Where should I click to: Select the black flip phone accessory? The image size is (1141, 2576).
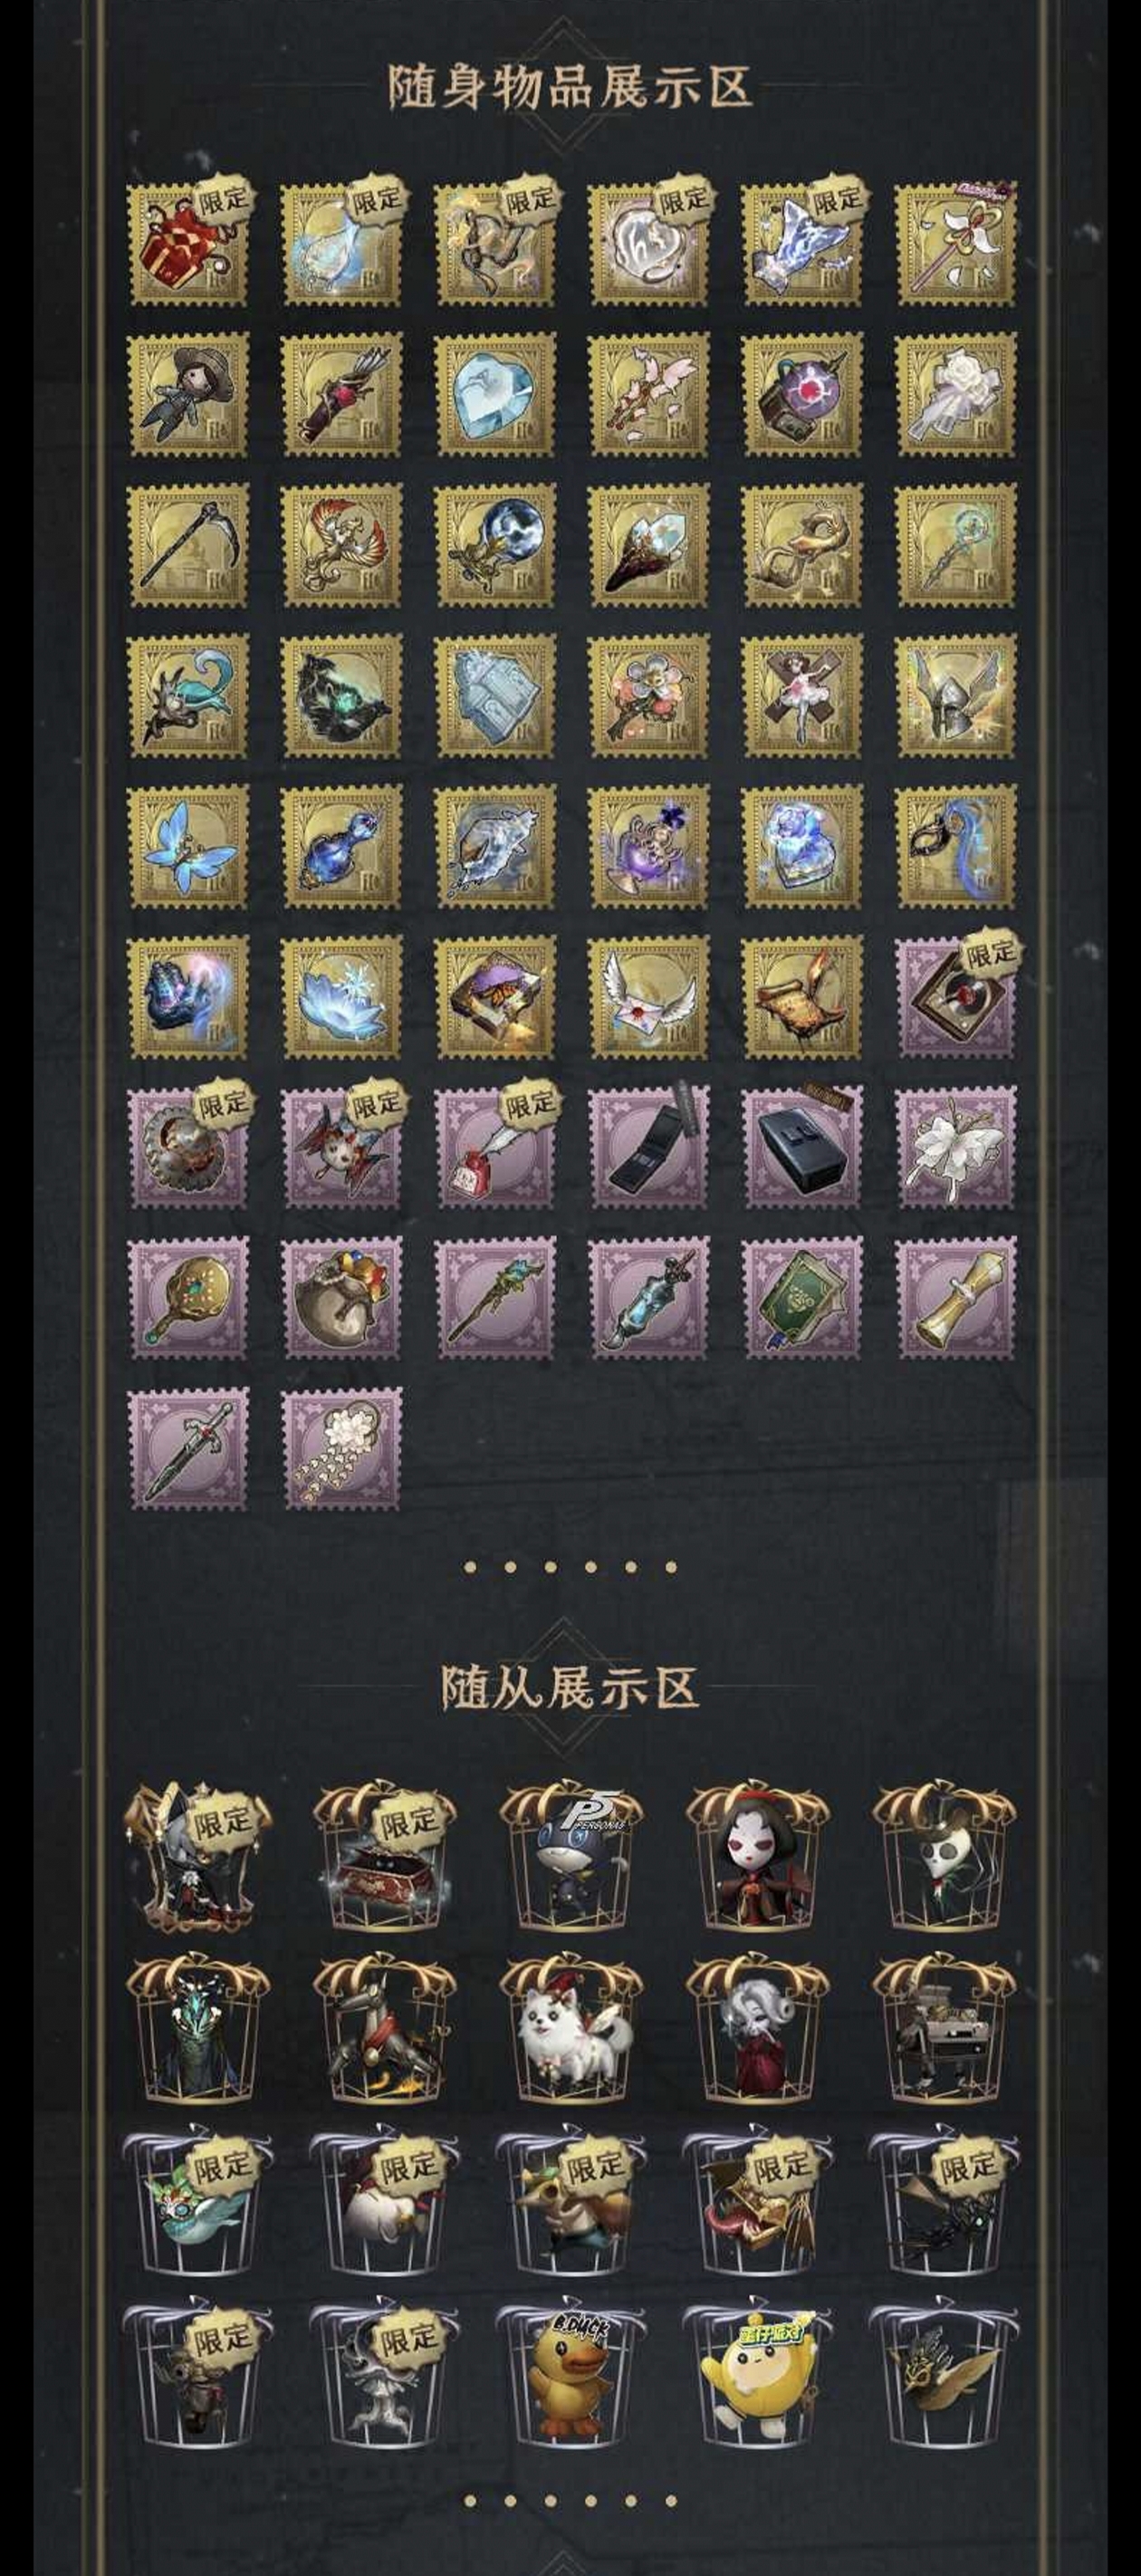[649, 1147]
